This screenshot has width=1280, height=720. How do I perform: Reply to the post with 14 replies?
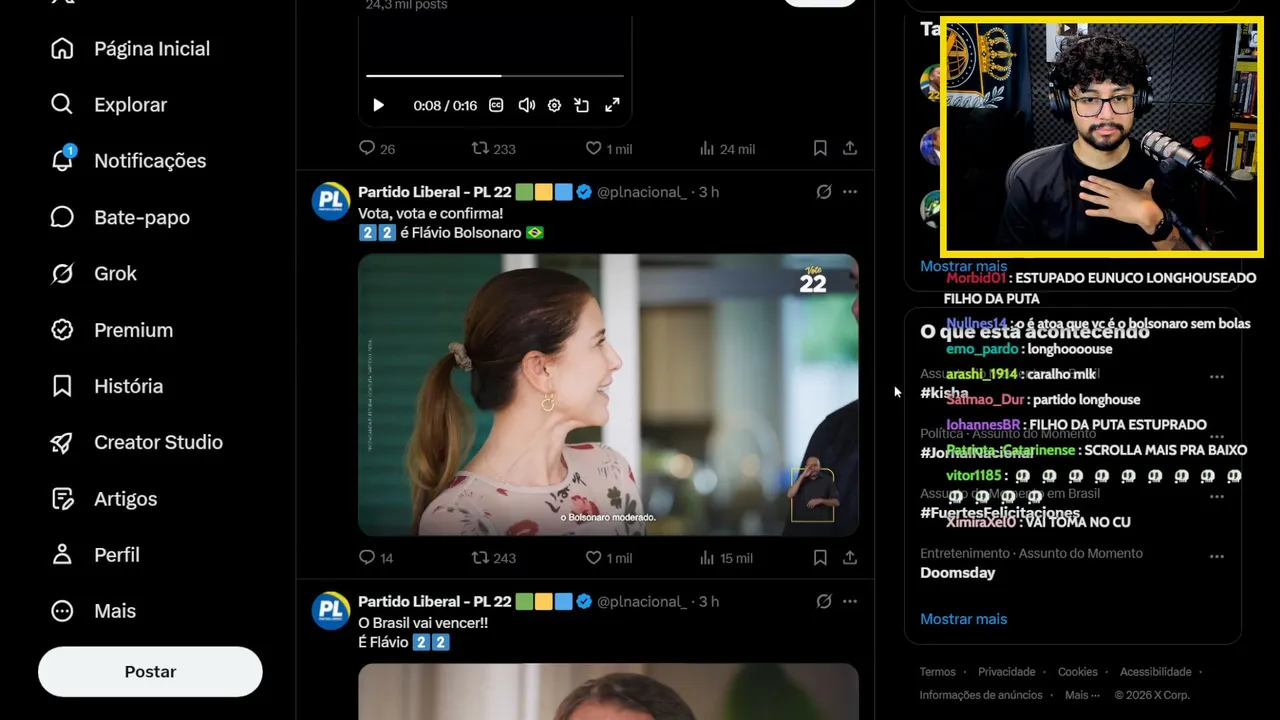376,558
